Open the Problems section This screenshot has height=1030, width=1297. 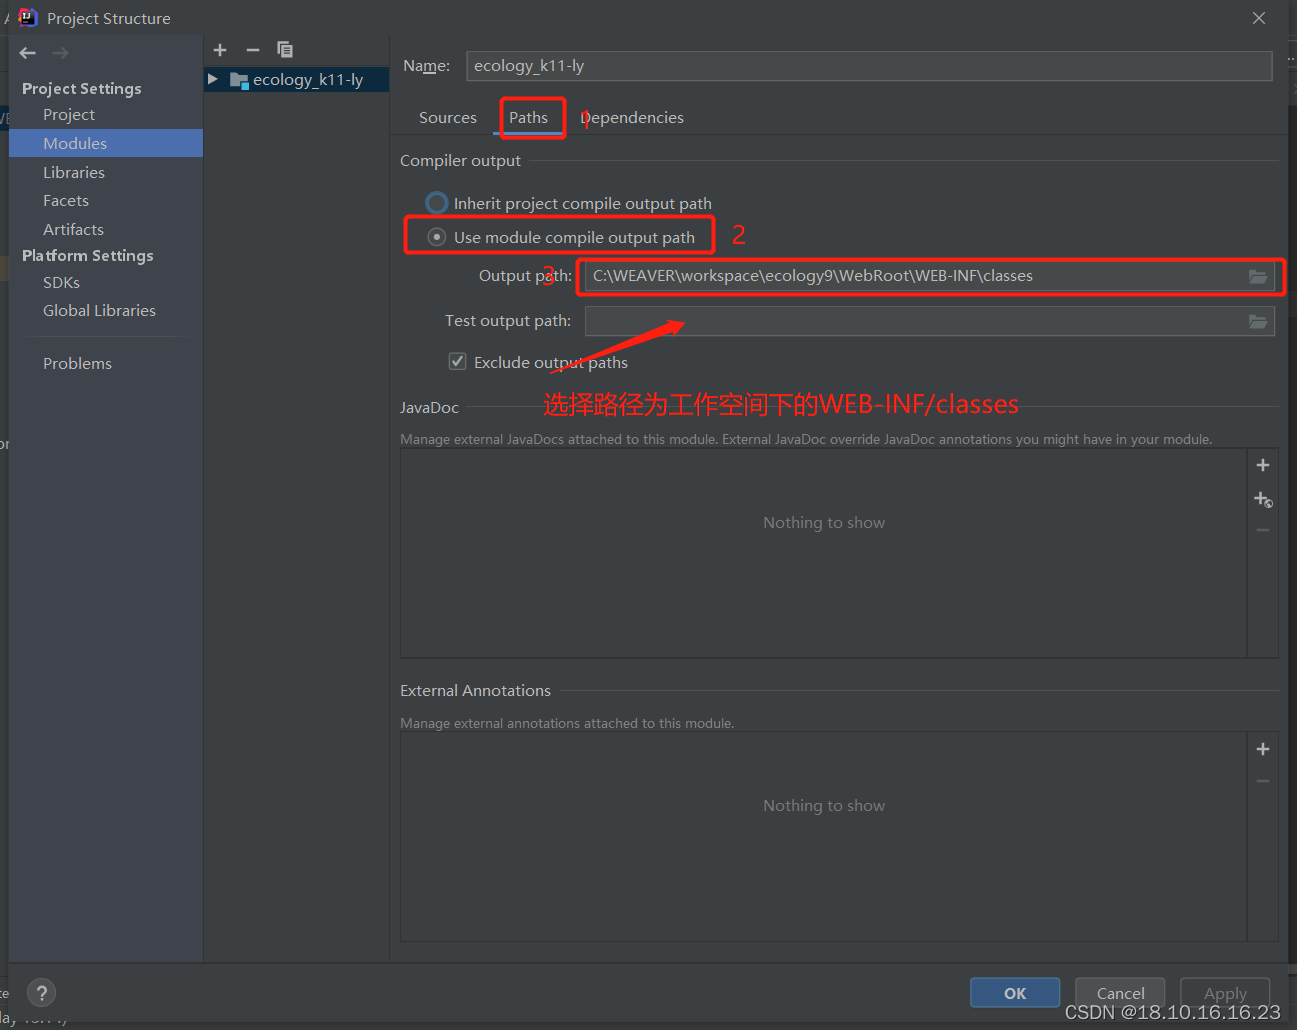pos(77,363)
